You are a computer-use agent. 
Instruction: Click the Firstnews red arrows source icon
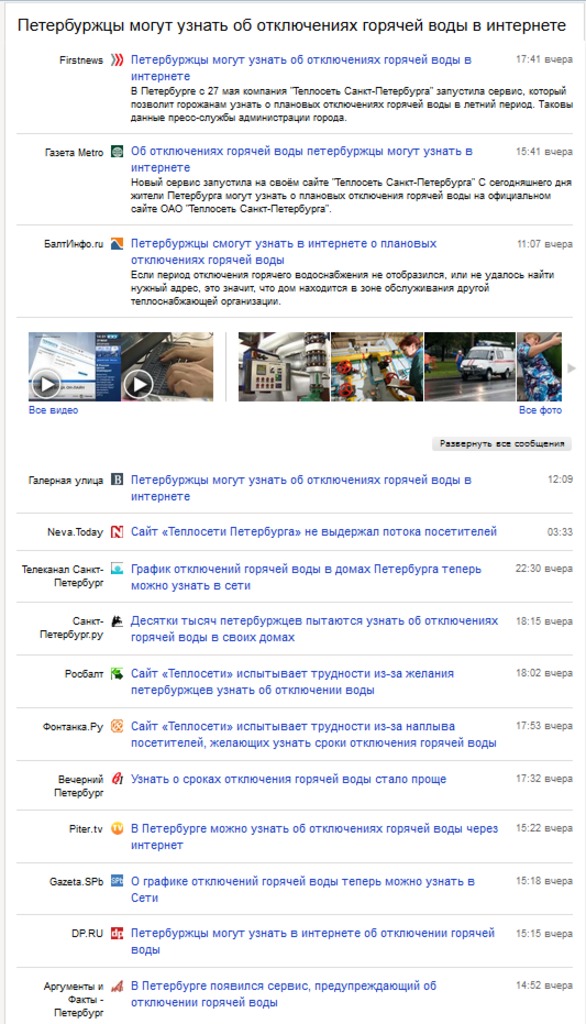pyautogui.click(x=117, y=60)
